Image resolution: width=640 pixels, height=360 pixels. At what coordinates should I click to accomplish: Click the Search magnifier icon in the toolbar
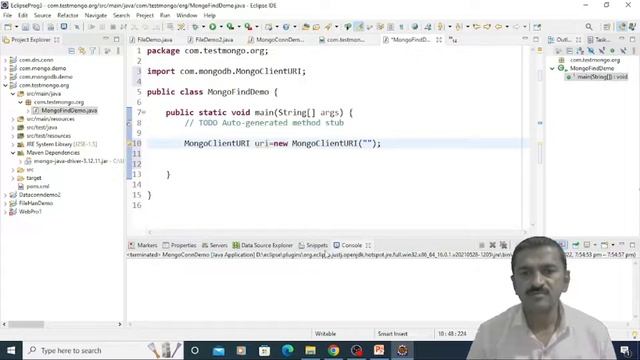click(589, 27)
